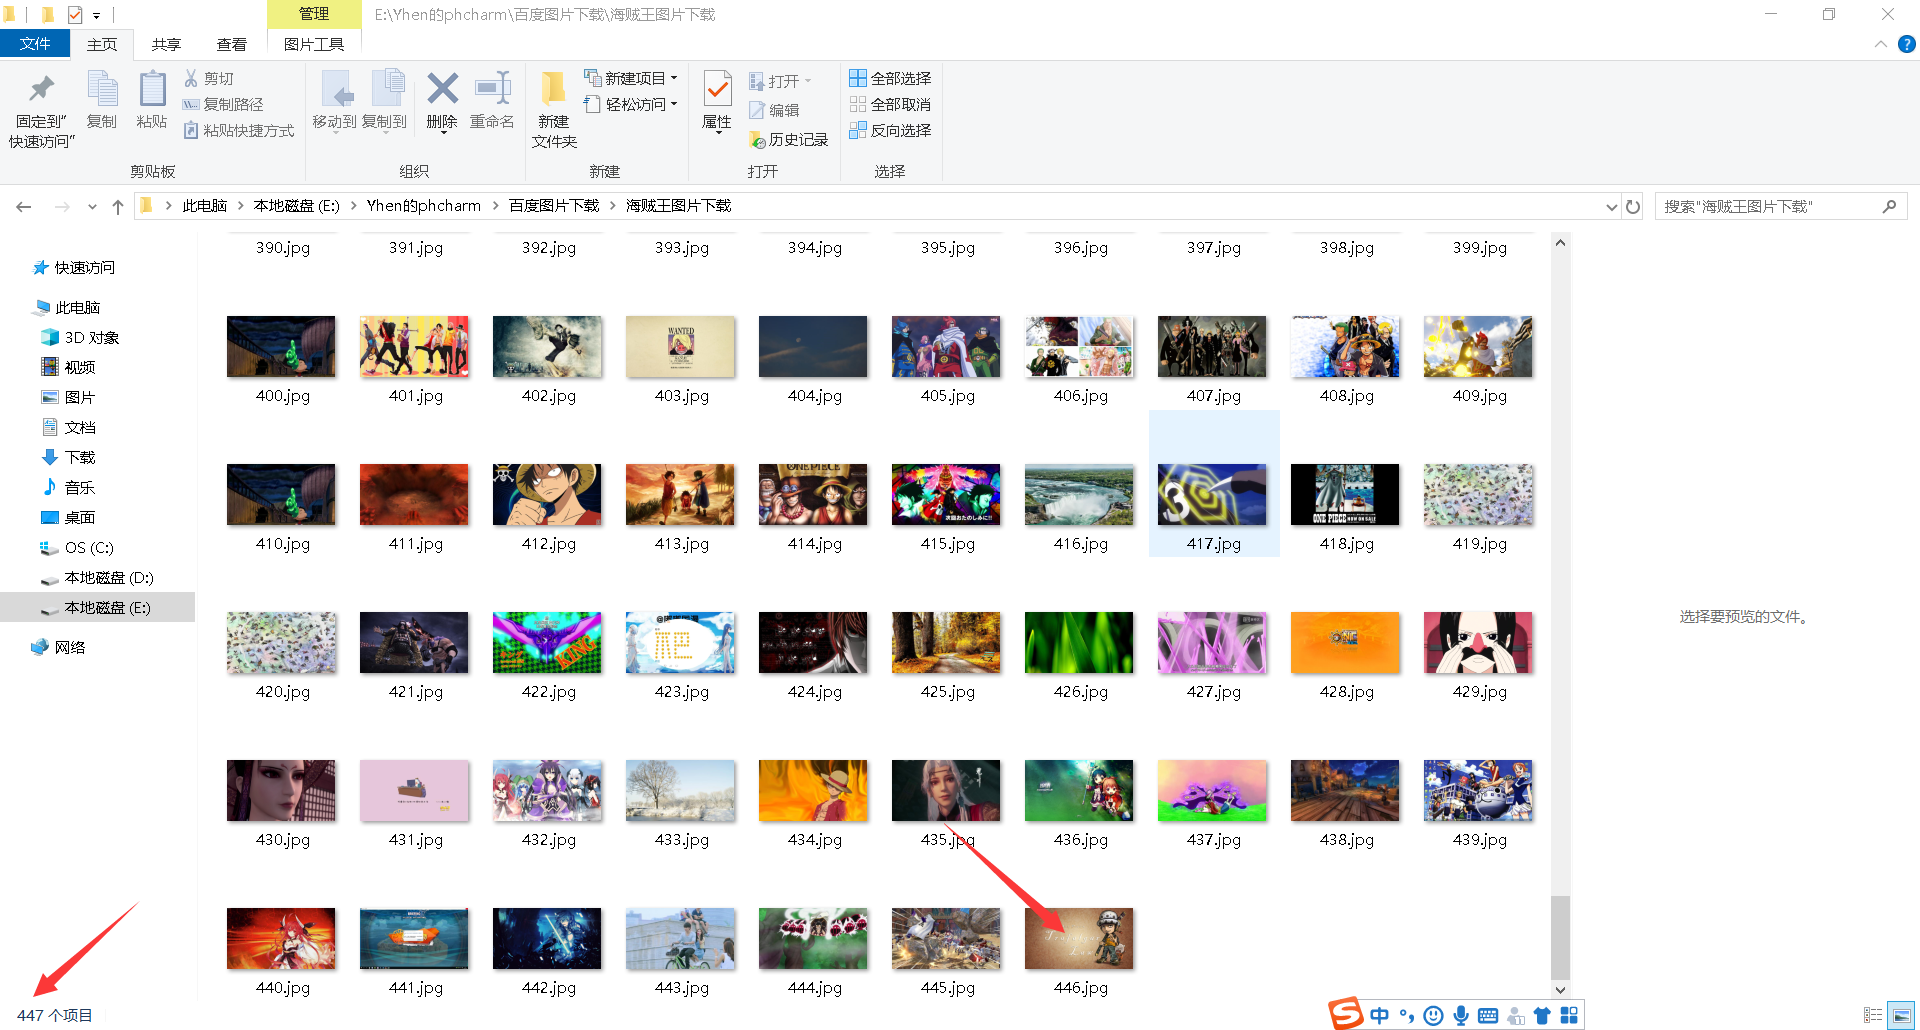Go up one folder level
1920x1030 pixels.
click(118, 206)
